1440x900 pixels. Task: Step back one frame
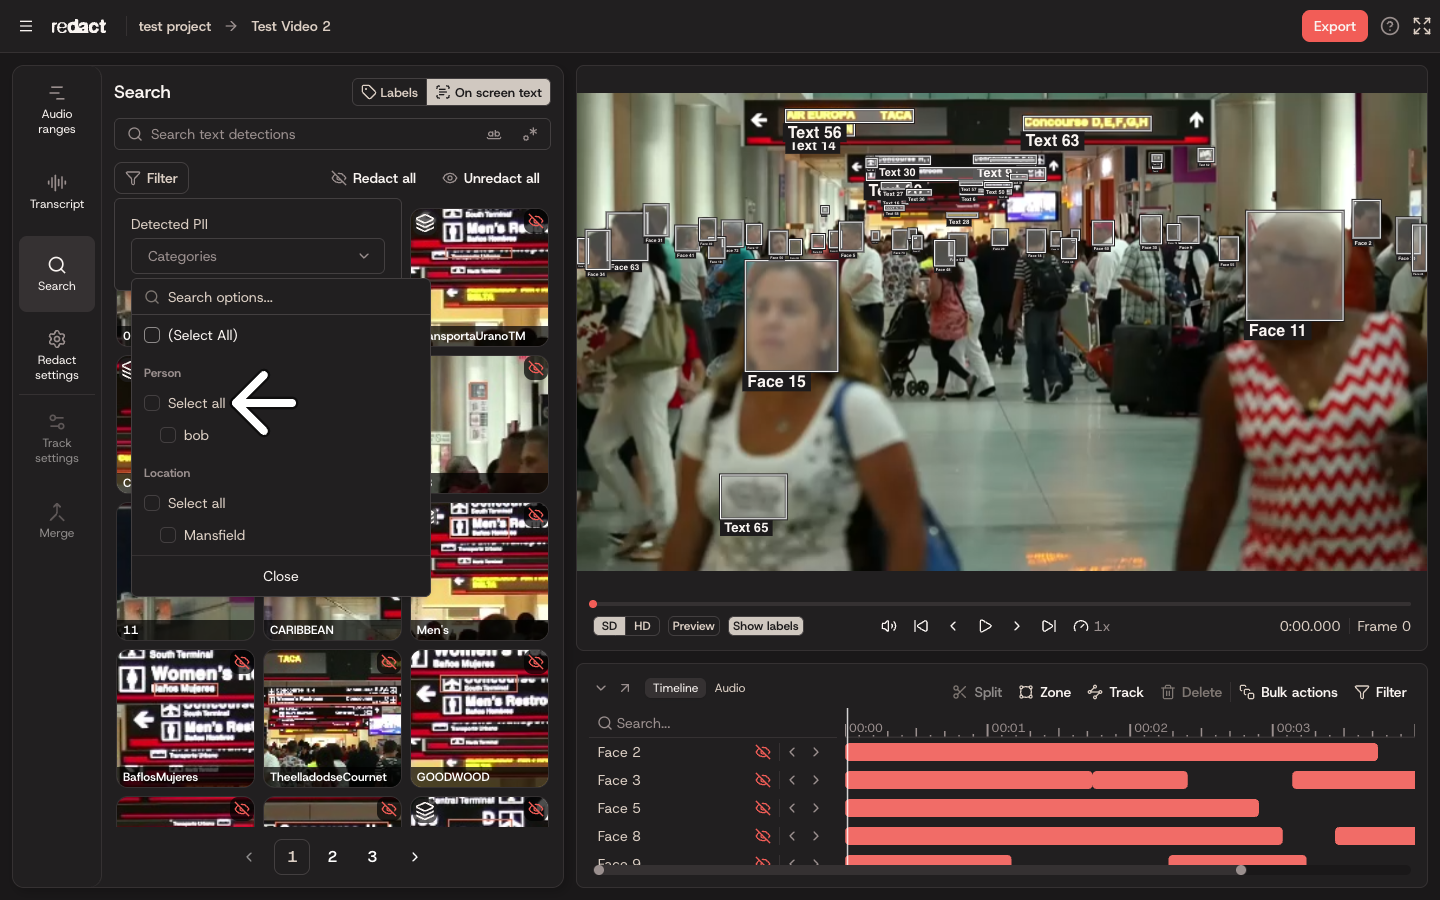click(953, 626)
